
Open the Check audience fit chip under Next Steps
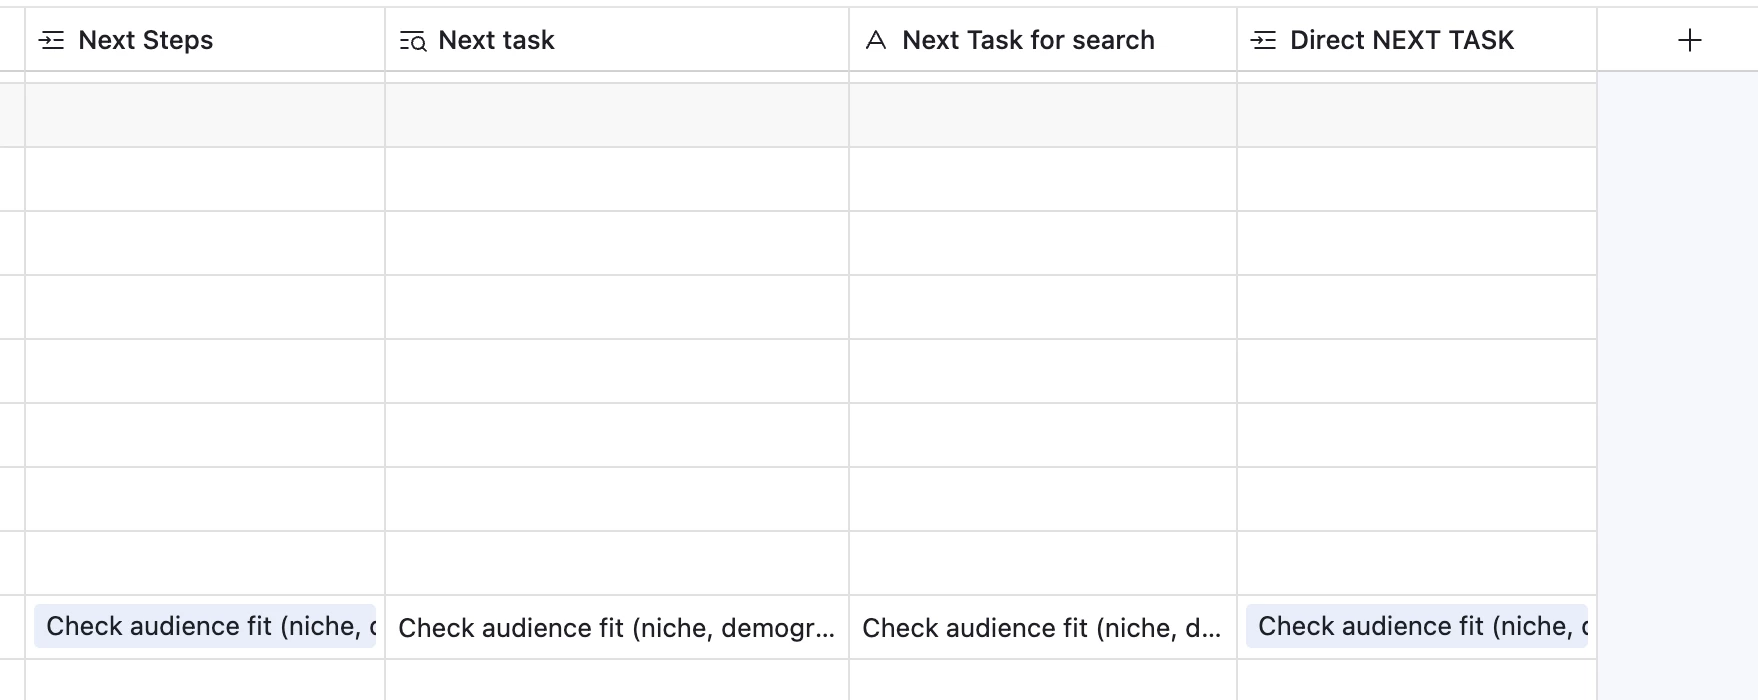click(x=205, y=626)
